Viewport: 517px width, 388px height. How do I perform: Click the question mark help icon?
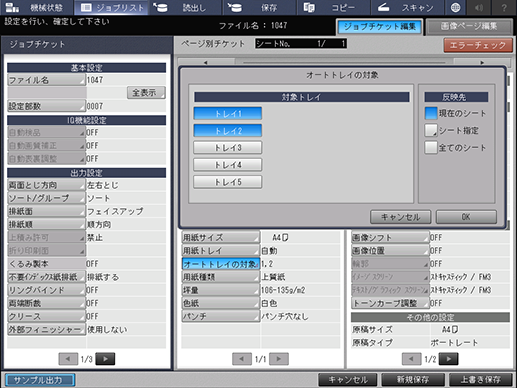pos(504,7)
